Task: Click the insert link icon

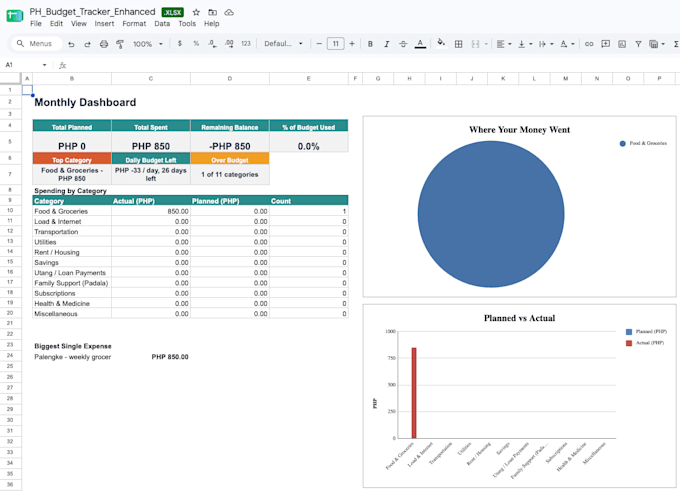Action: [x=588, y=44]
